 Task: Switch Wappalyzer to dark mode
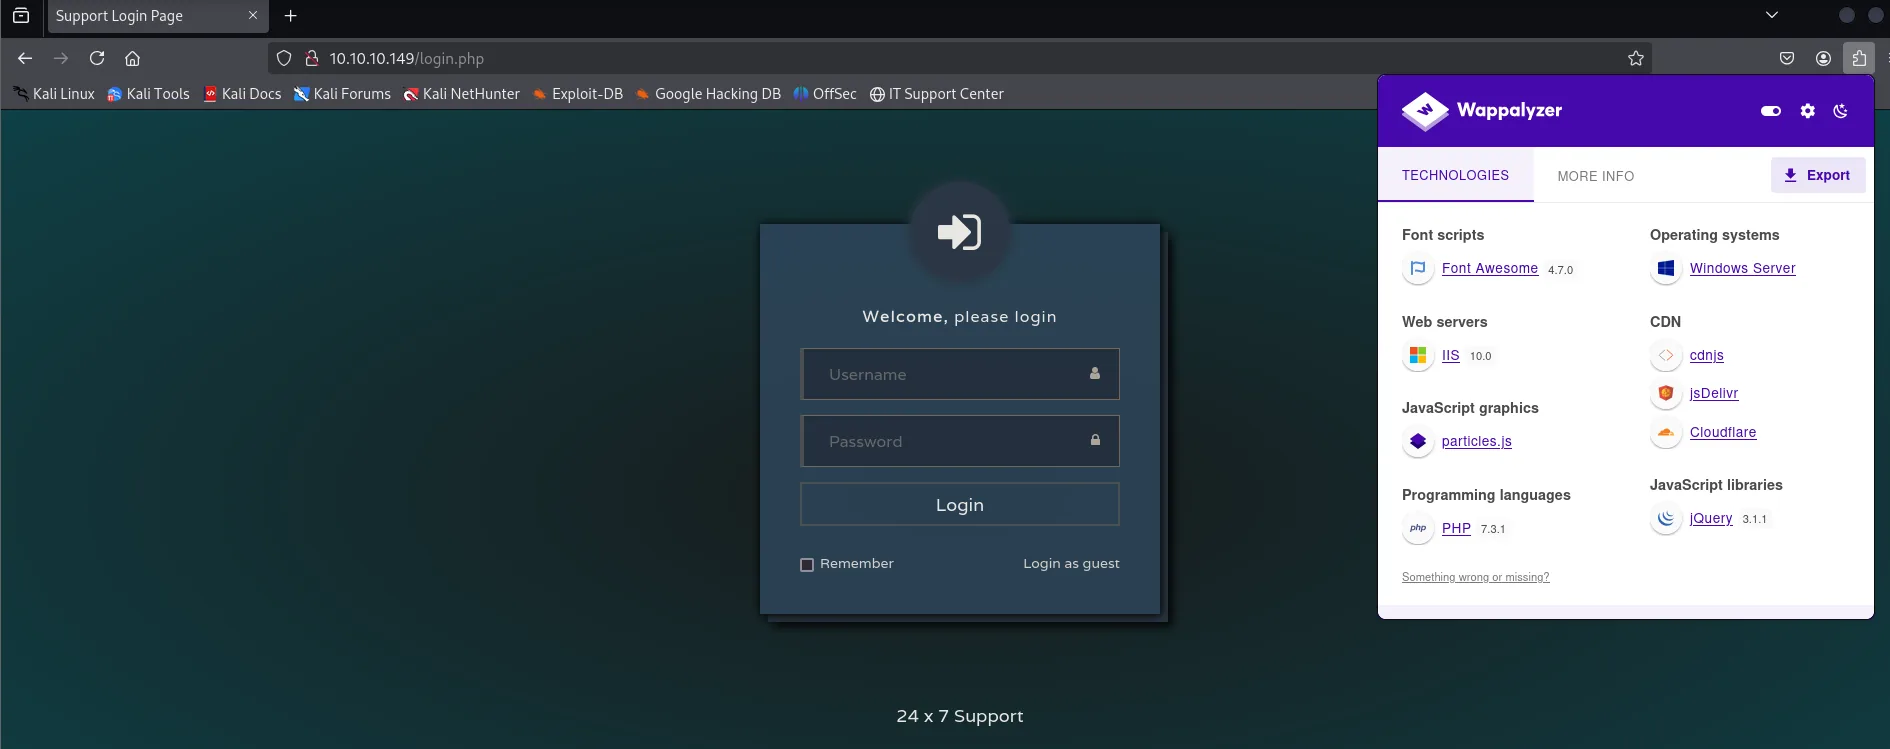pos(1840,111)
